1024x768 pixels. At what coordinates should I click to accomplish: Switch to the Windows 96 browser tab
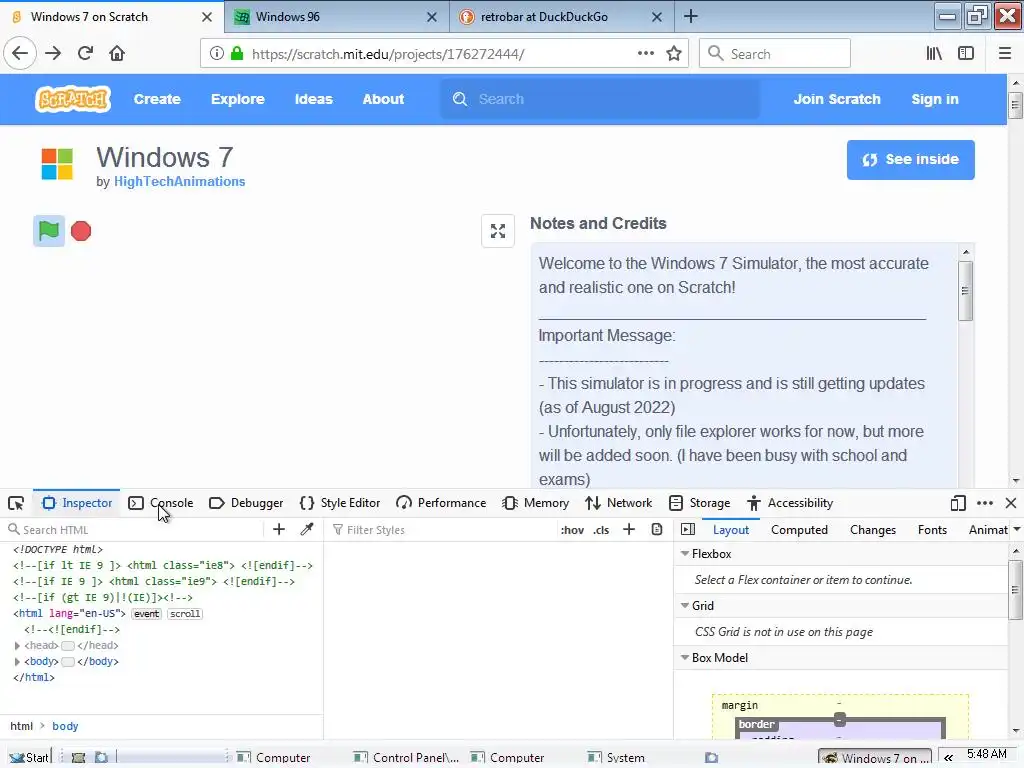(x=336, y=16)
